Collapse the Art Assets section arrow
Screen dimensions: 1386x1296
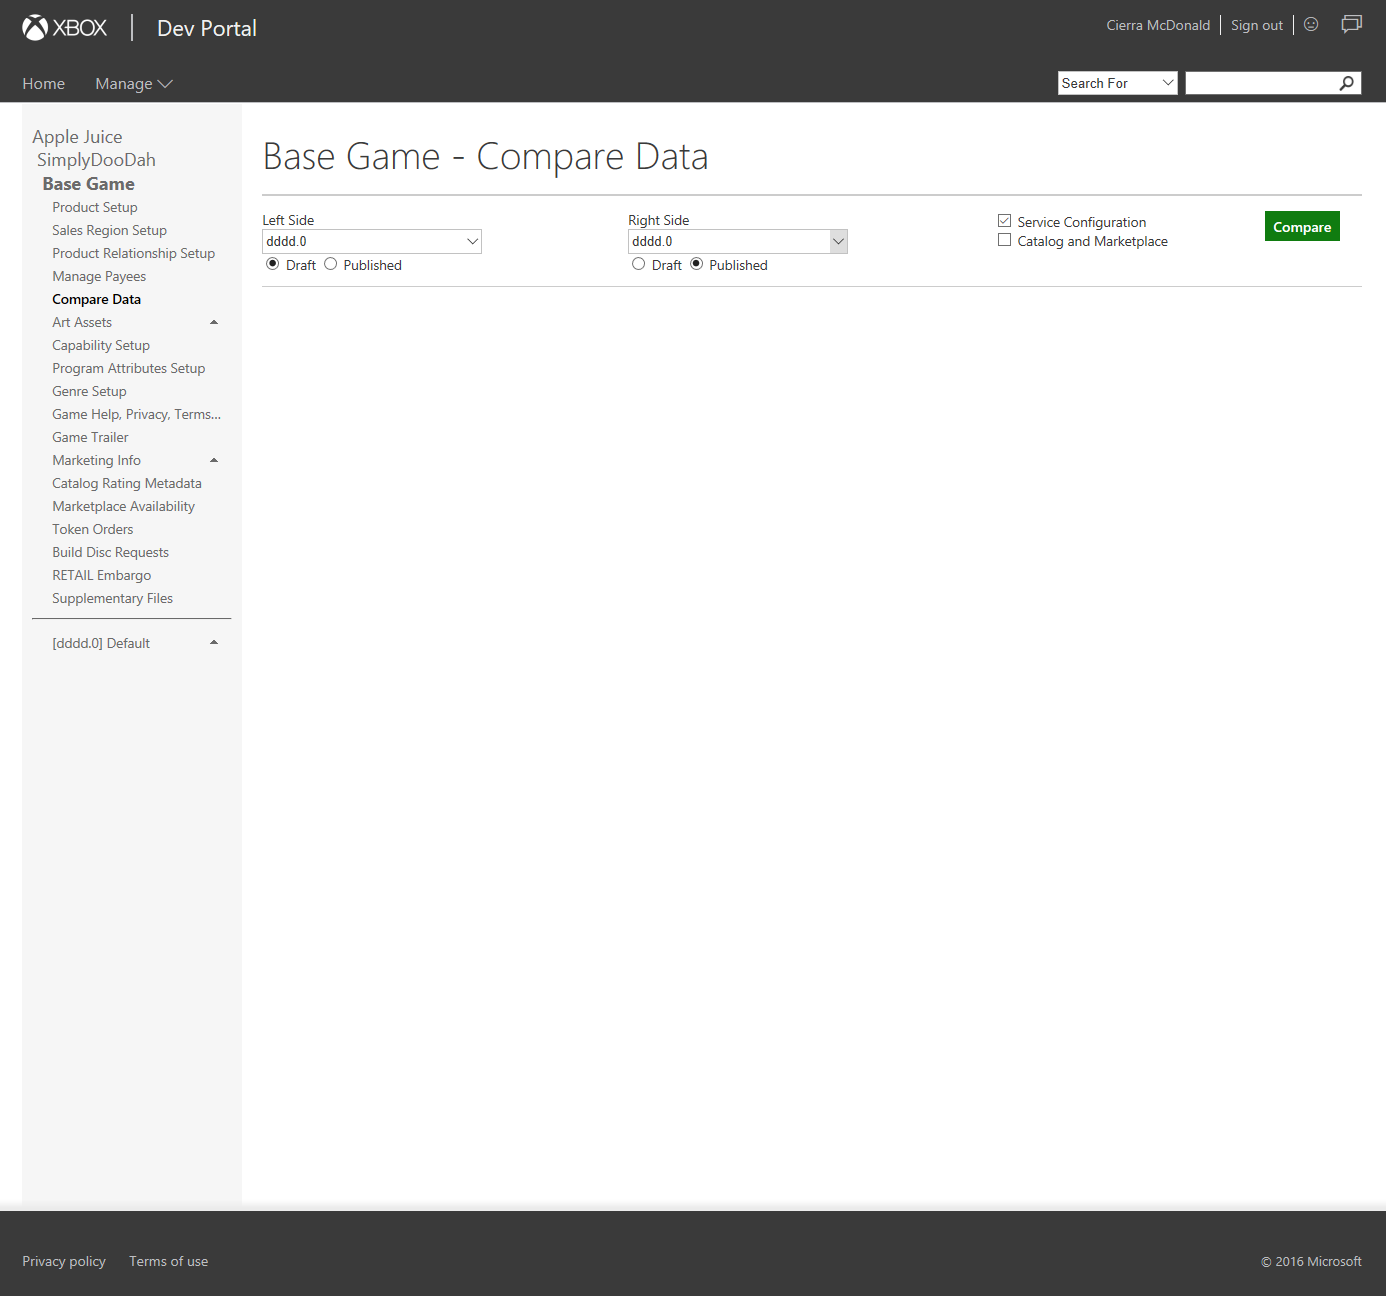click(x=214, y=322)
